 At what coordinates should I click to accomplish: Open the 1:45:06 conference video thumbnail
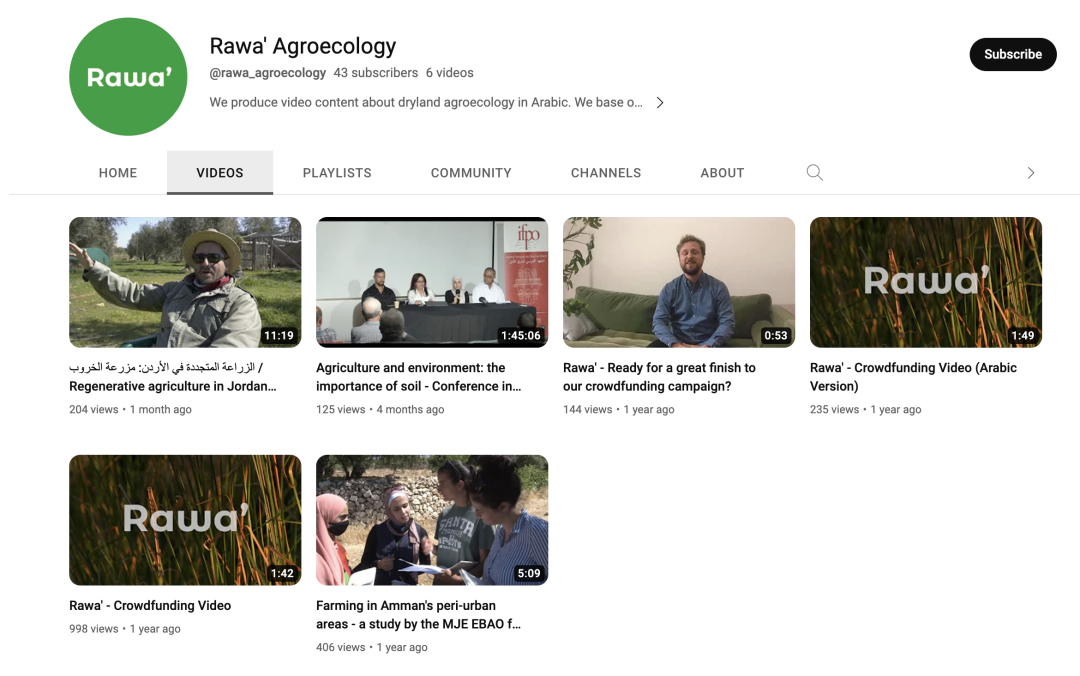432,283
